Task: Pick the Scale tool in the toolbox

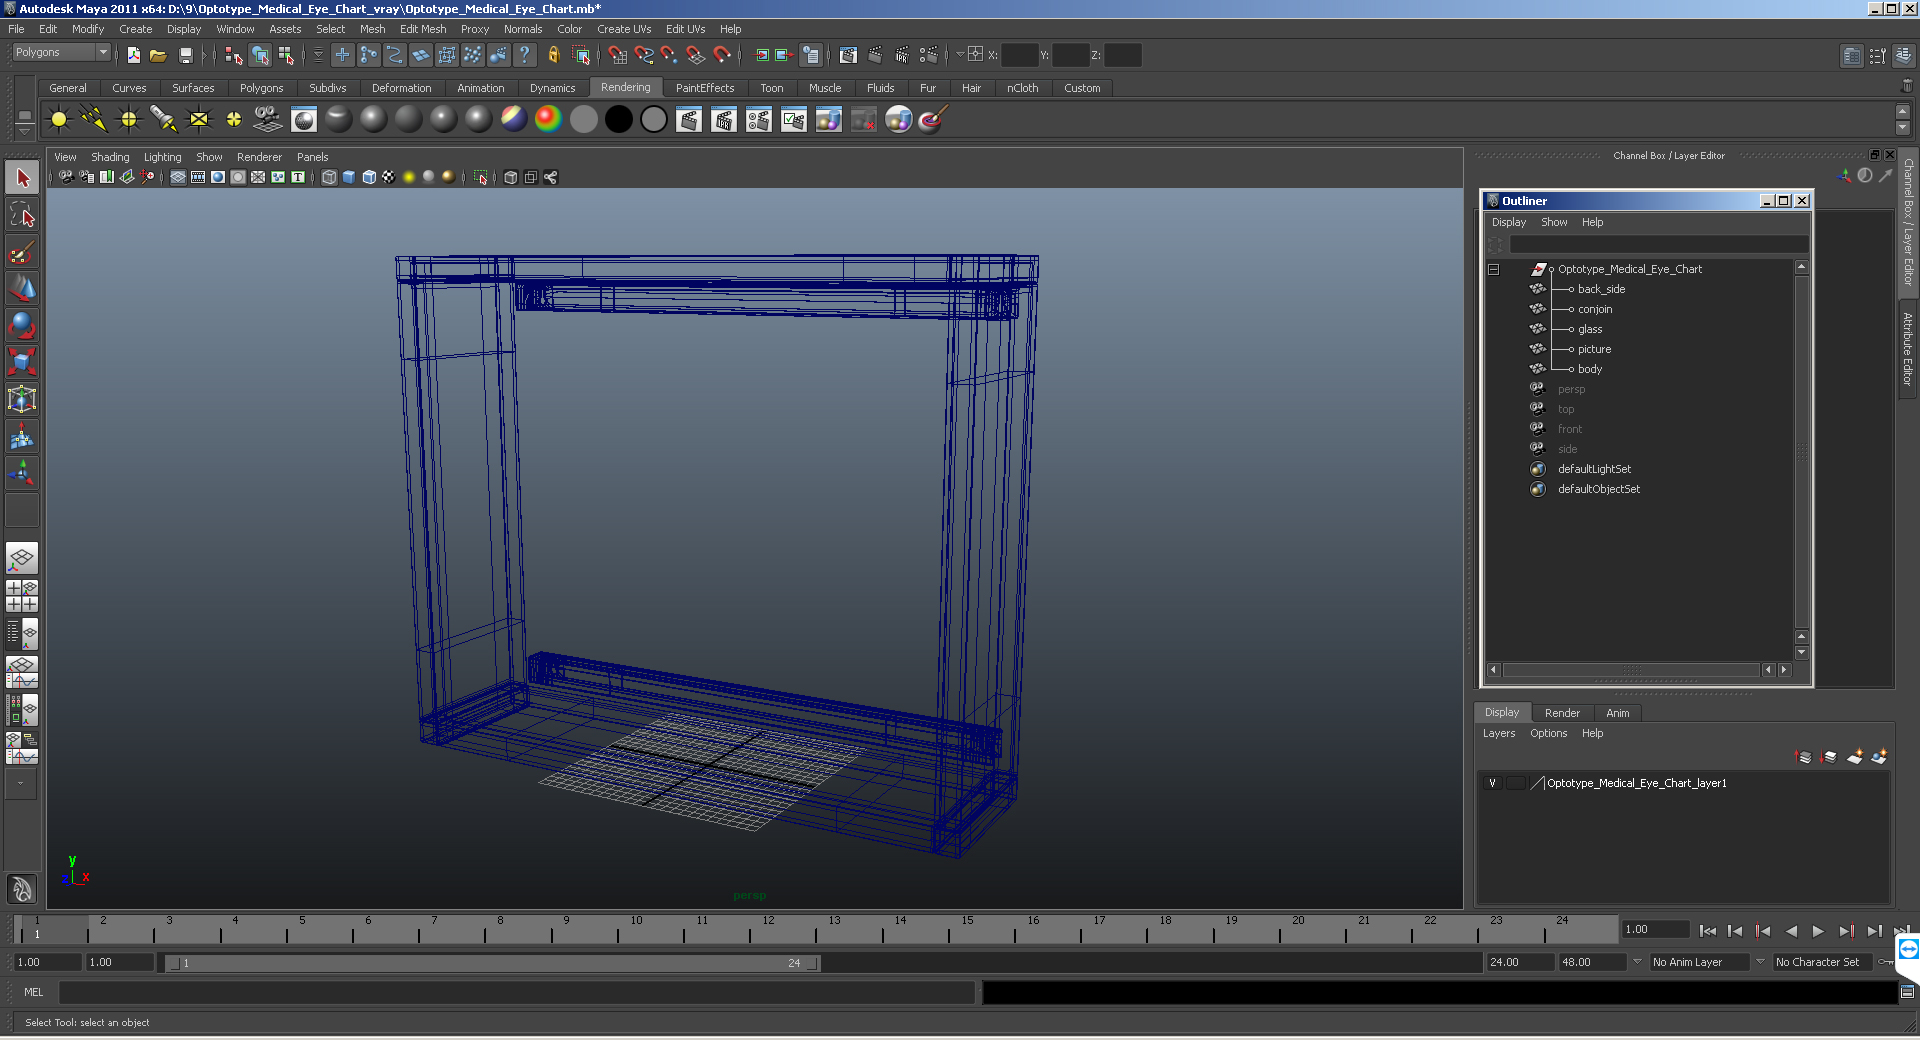Action: 22,361
